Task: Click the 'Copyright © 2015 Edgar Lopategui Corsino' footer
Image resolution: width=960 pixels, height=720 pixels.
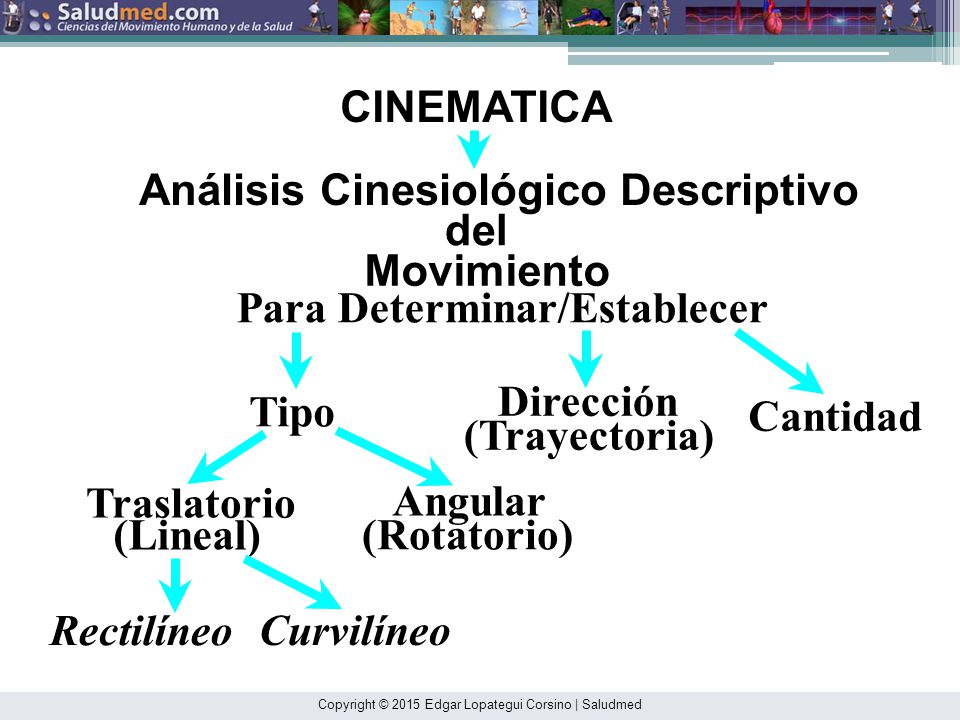Action: [x=444, y=705]
